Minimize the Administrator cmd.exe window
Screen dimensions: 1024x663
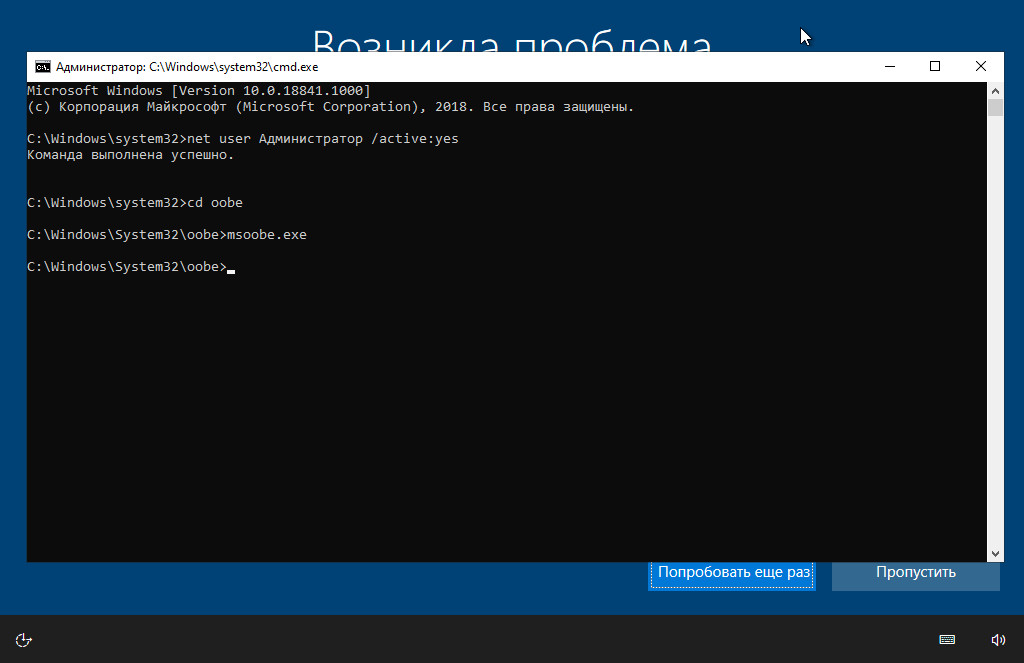889,67
